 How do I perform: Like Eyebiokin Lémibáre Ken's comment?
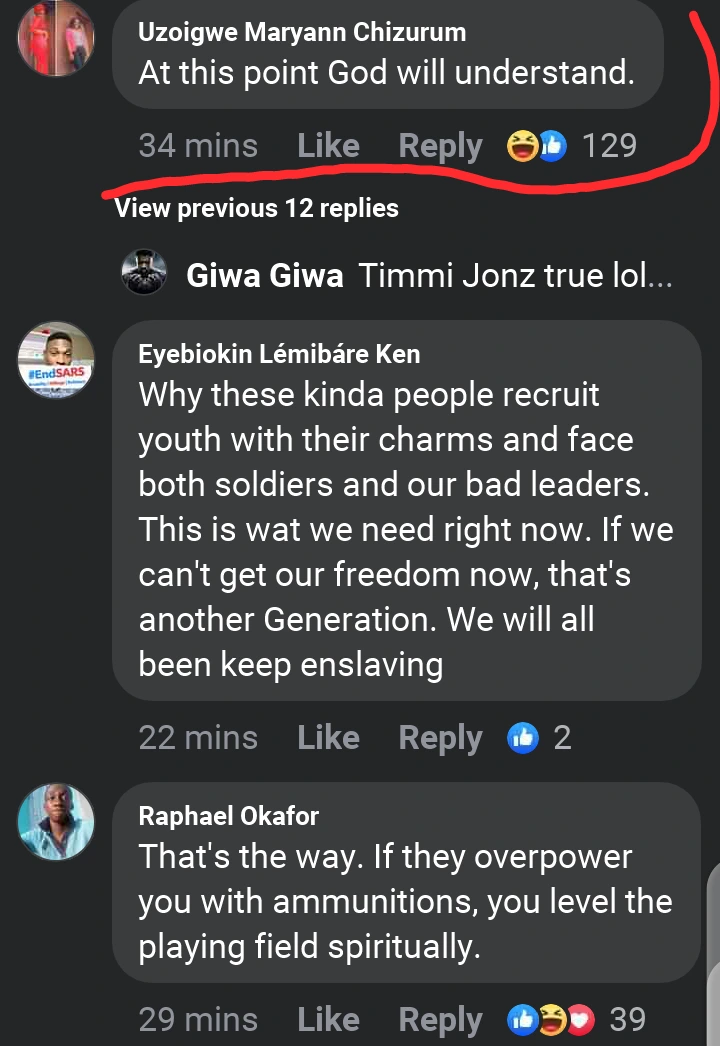[328, 738]
